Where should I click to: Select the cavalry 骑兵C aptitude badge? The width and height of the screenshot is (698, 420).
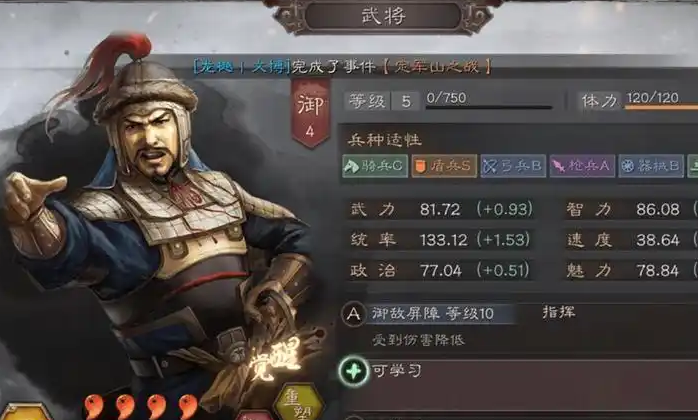(x=375, y=166)
